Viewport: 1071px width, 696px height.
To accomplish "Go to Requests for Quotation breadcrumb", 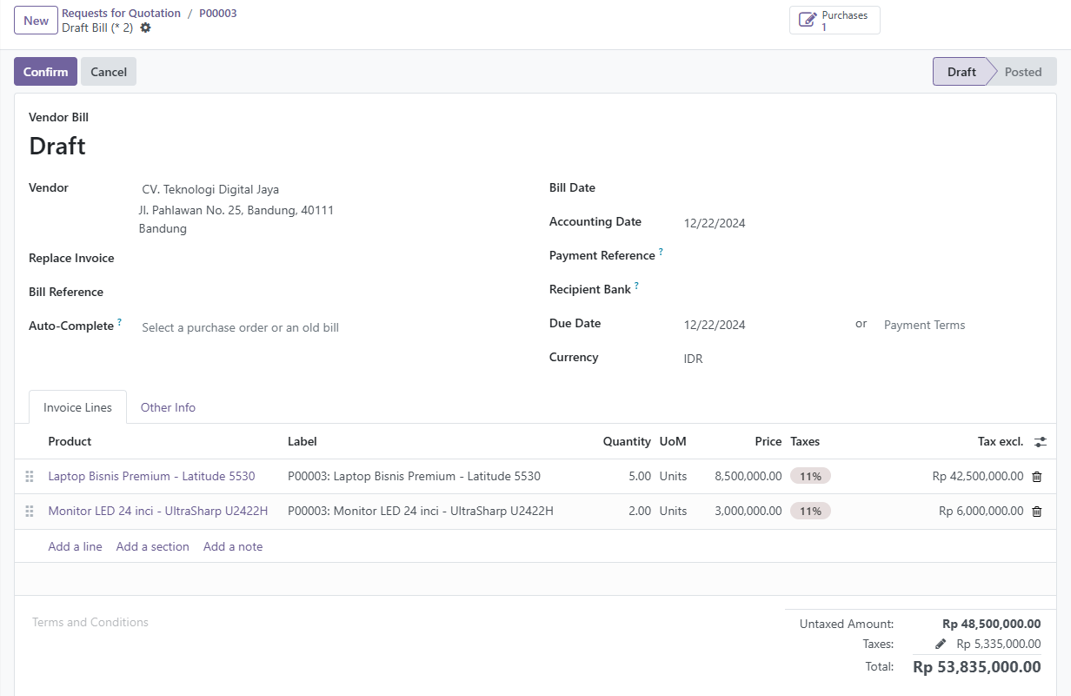I will click(121, 13).
